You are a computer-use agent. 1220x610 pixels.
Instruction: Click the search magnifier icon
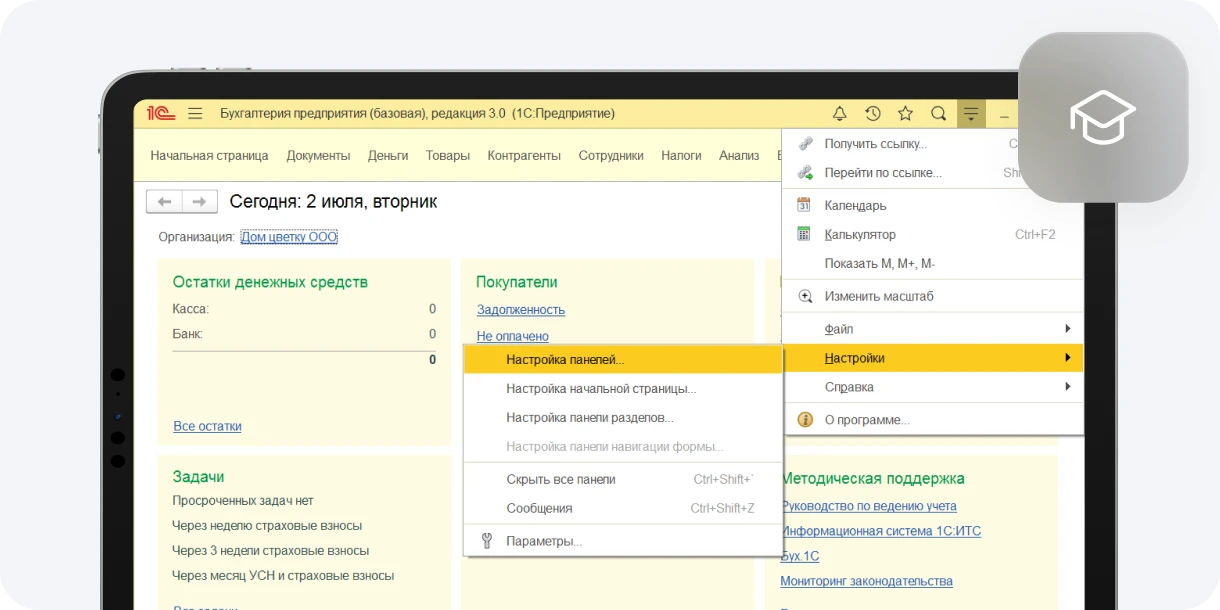[x=938, y=114]
